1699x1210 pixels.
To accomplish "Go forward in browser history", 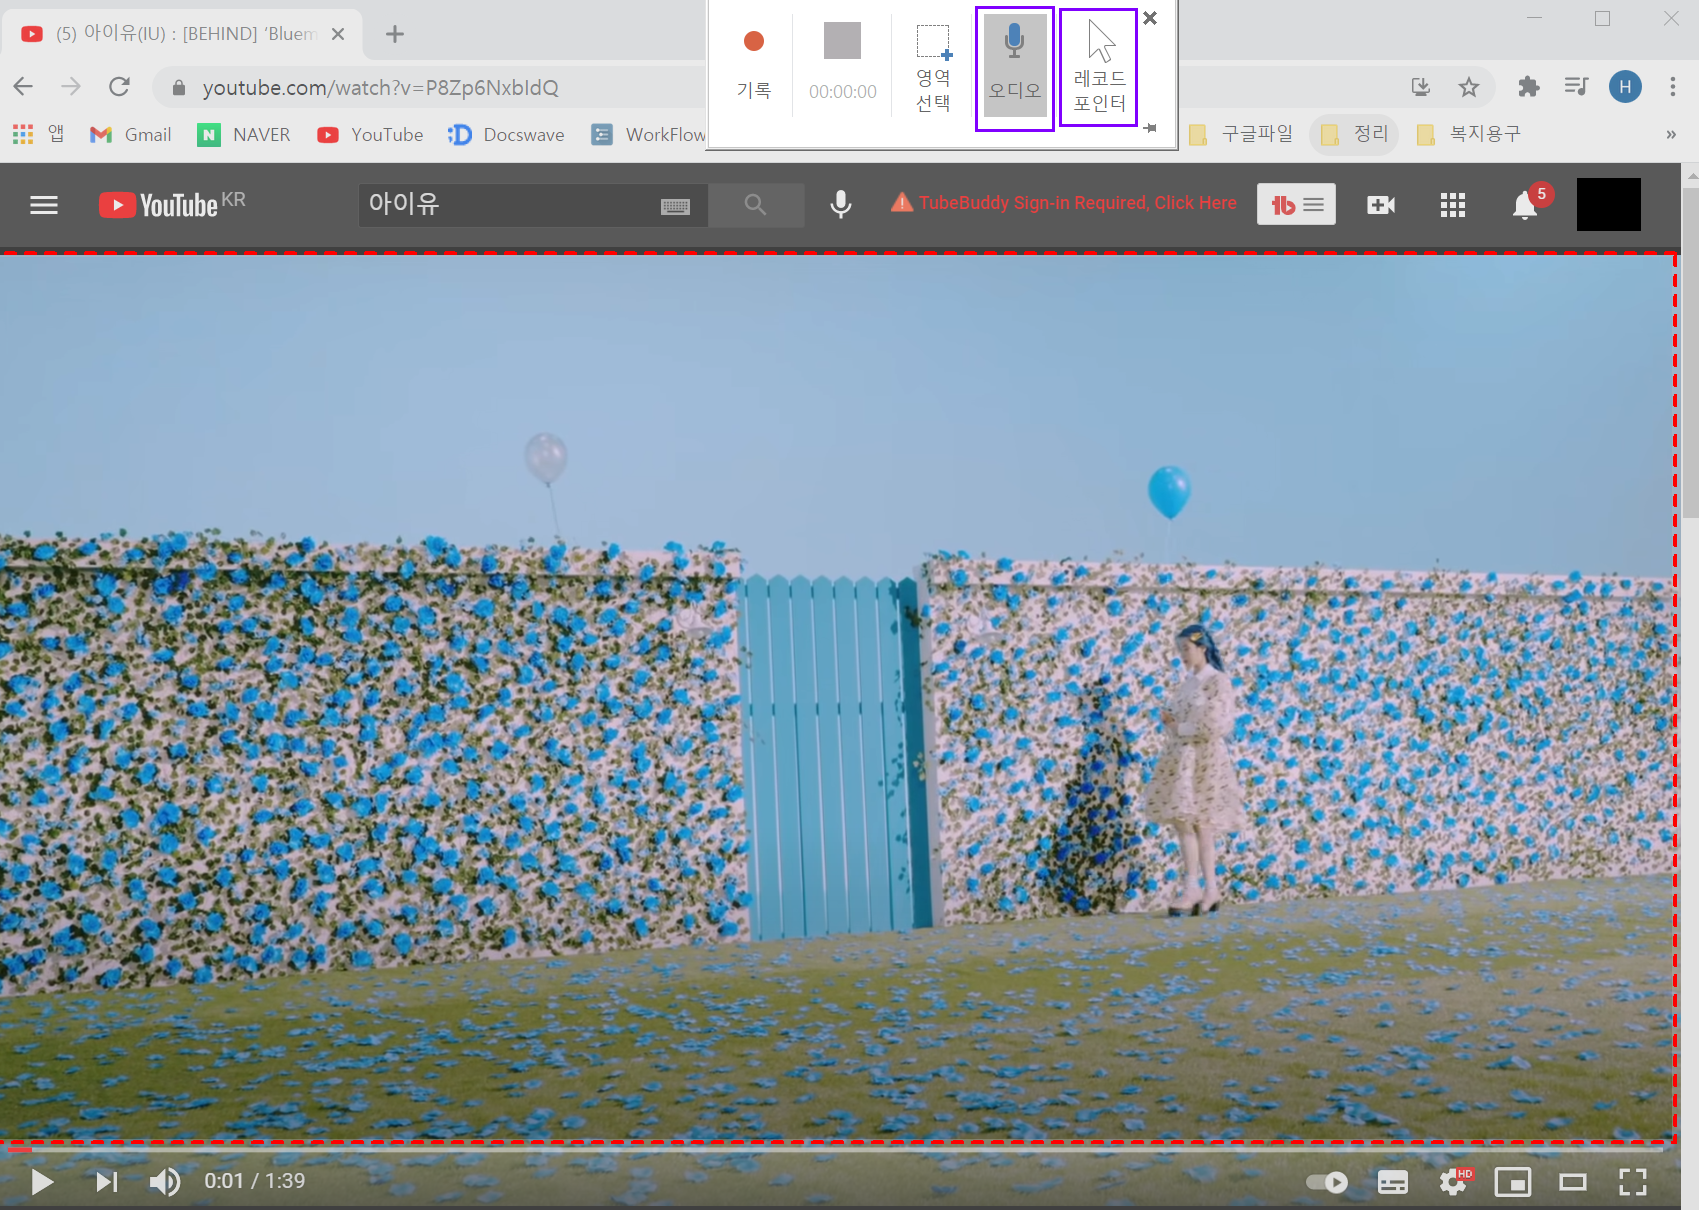I will 71,87.
